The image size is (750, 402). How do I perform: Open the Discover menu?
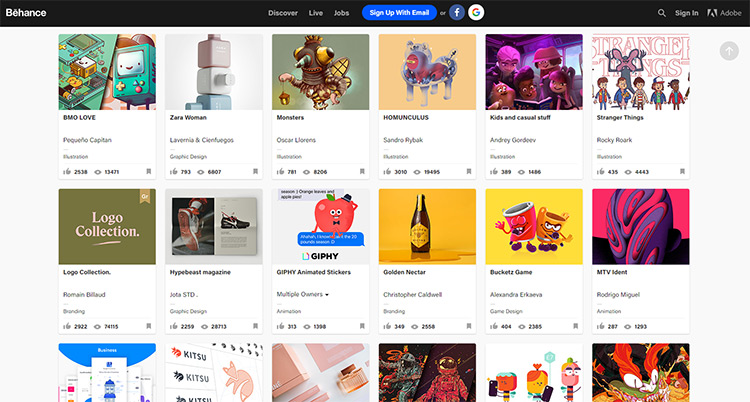283,13
